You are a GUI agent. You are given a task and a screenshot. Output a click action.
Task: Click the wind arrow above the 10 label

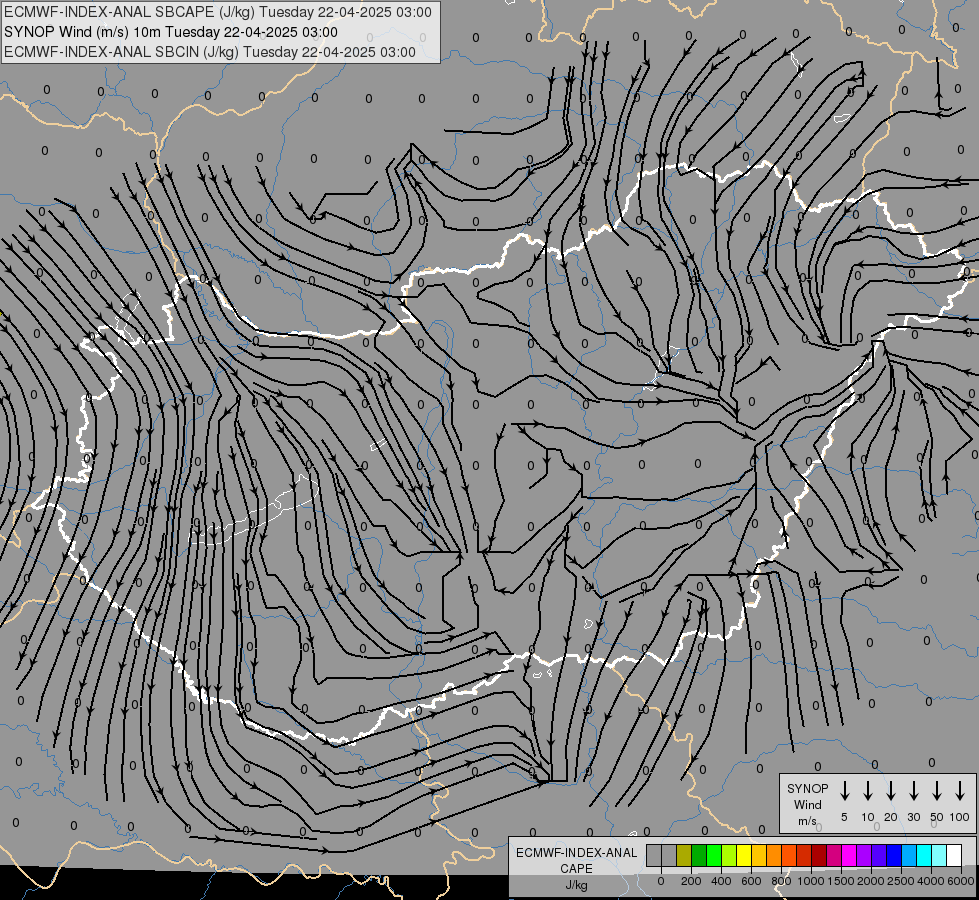click(x=867, y=791)
